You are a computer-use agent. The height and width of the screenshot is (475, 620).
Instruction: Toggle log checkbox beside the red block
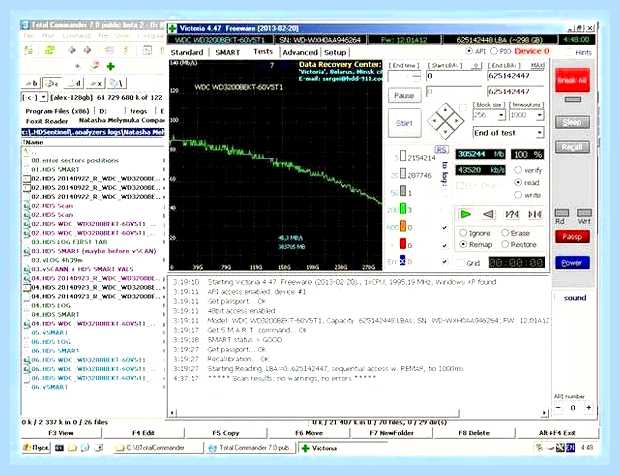click(x=444, y=245)
